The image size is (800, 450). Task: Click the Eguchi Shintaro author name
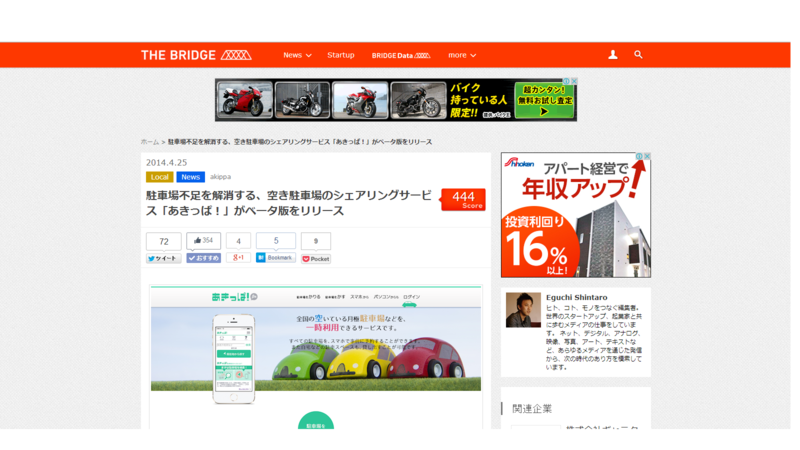point(577,297)
